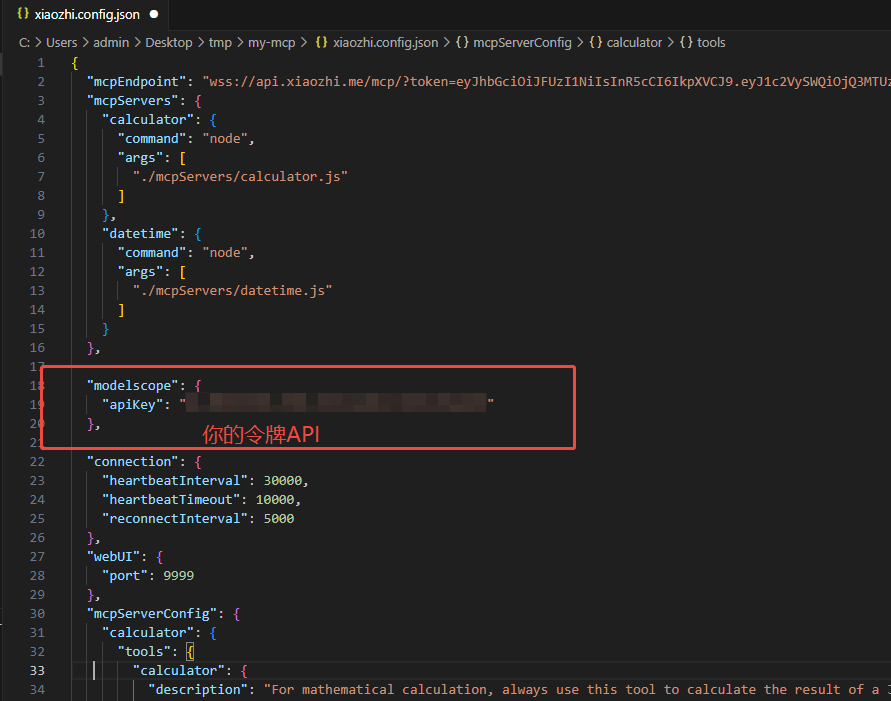
Task: Click the braces icon before tools breadcrumb
Action: [686, 43]
